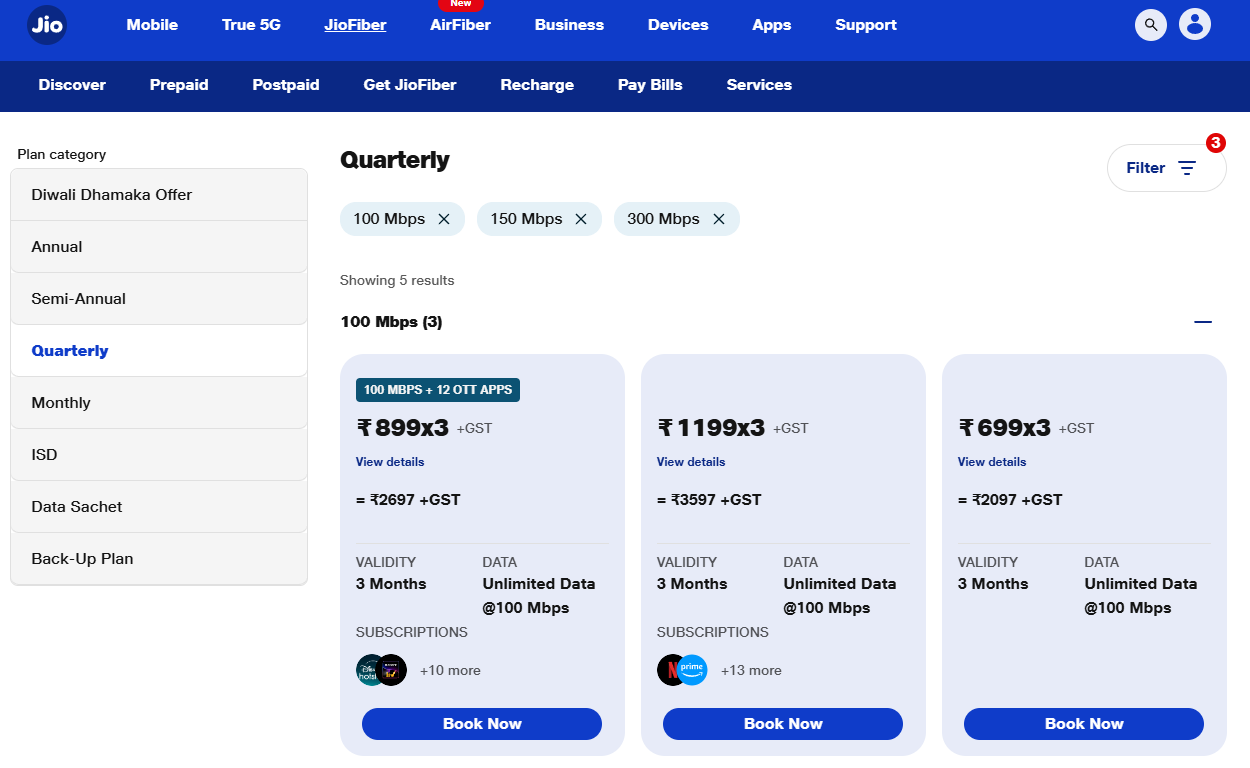Book Now the ₹1199x3 plan
Screen dimensions: 1250x768
(783, 724)
